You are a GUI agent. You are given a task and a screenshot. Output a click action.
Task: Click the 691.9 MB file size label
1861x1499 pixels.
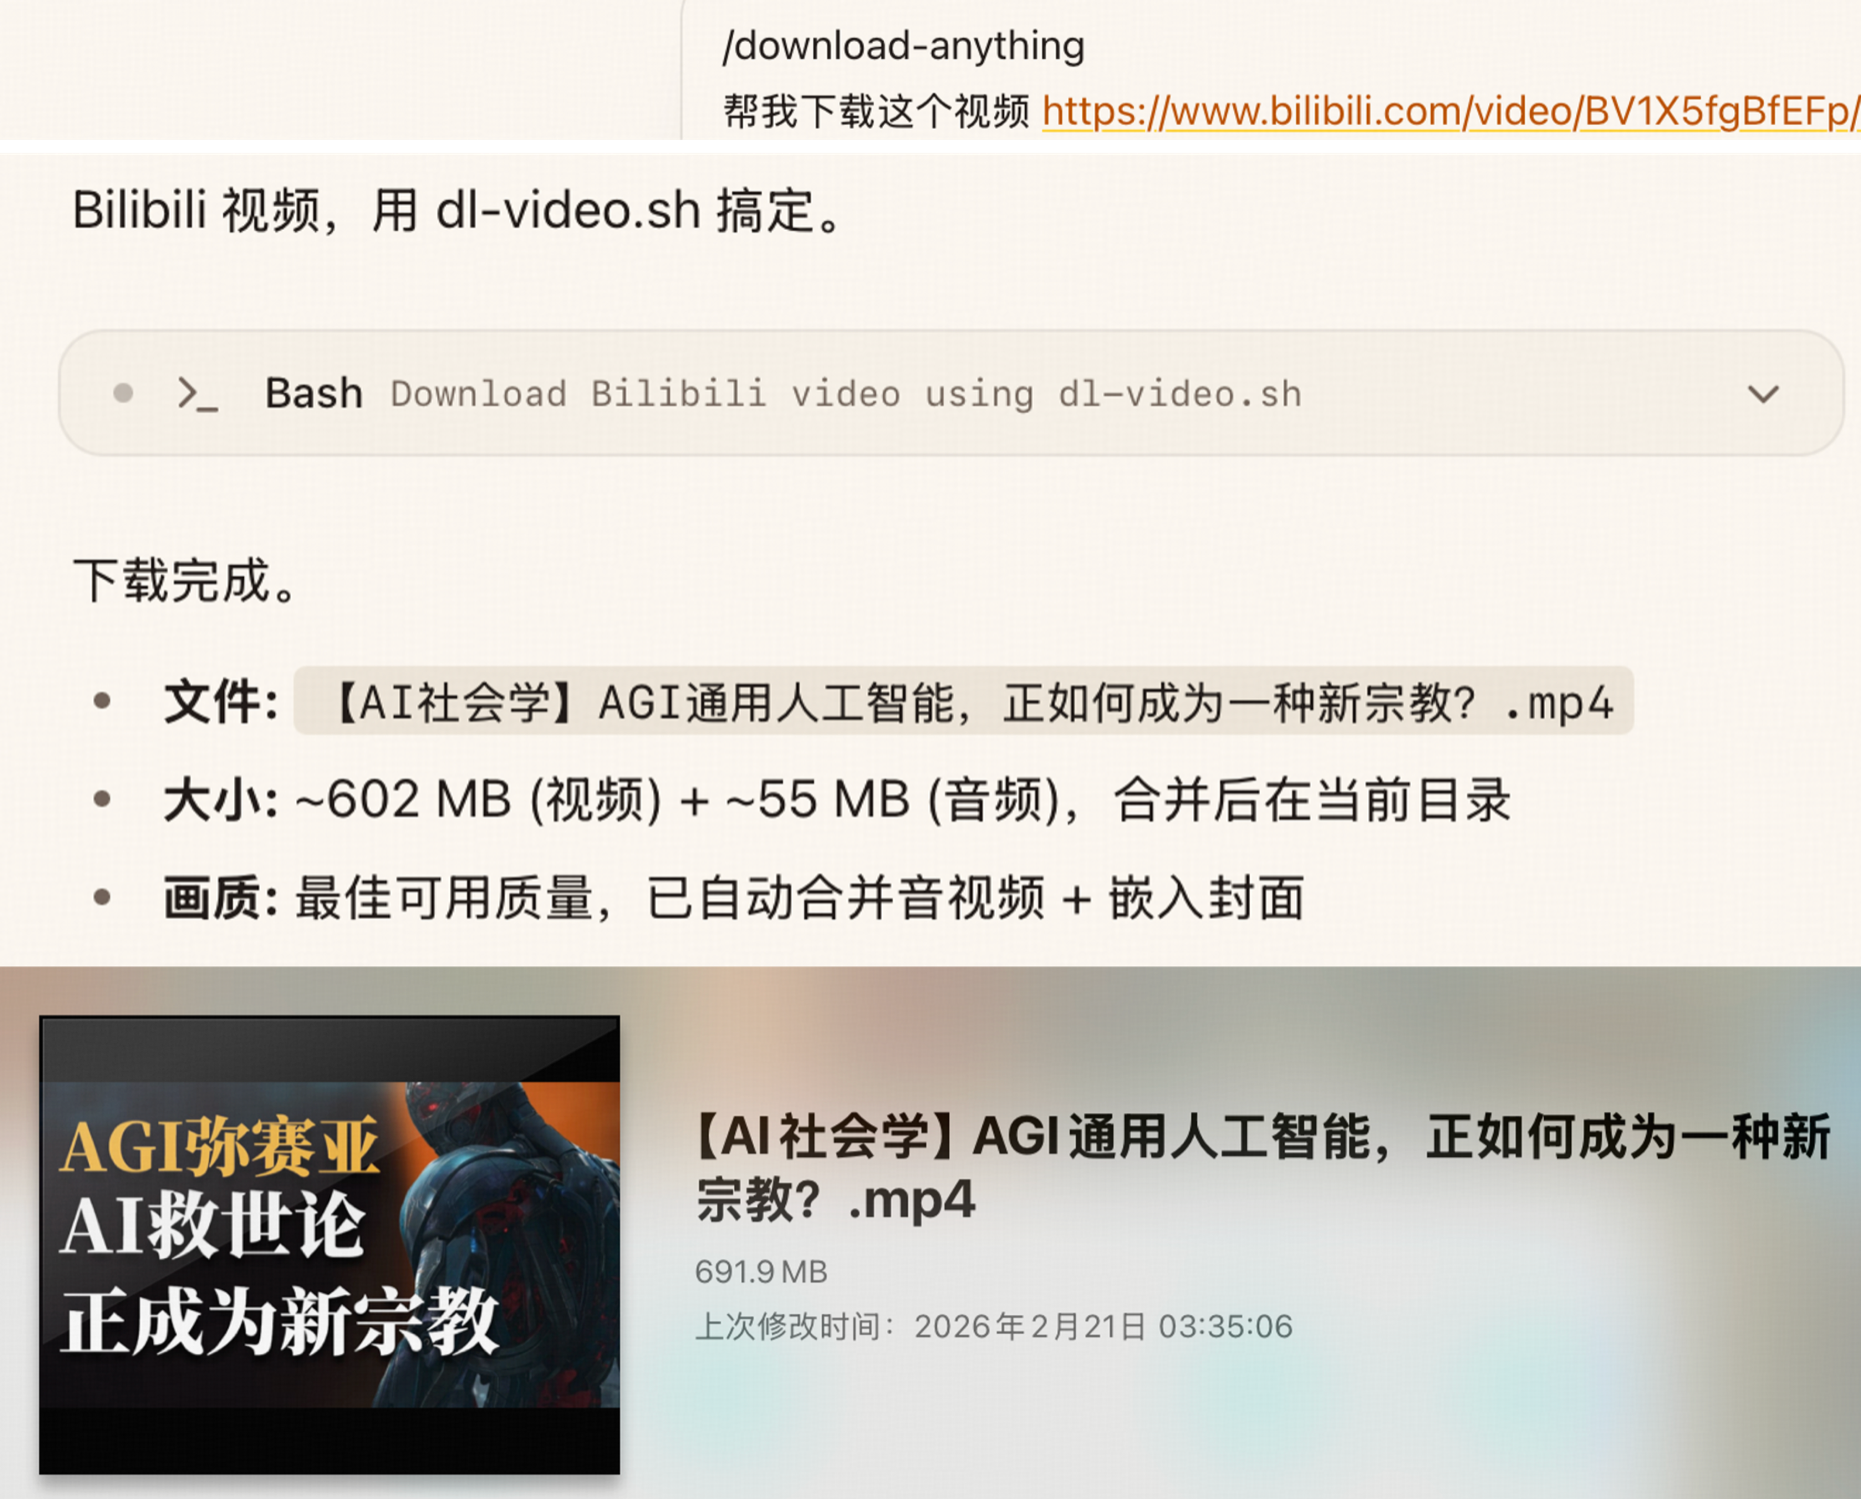(761, 1272)
